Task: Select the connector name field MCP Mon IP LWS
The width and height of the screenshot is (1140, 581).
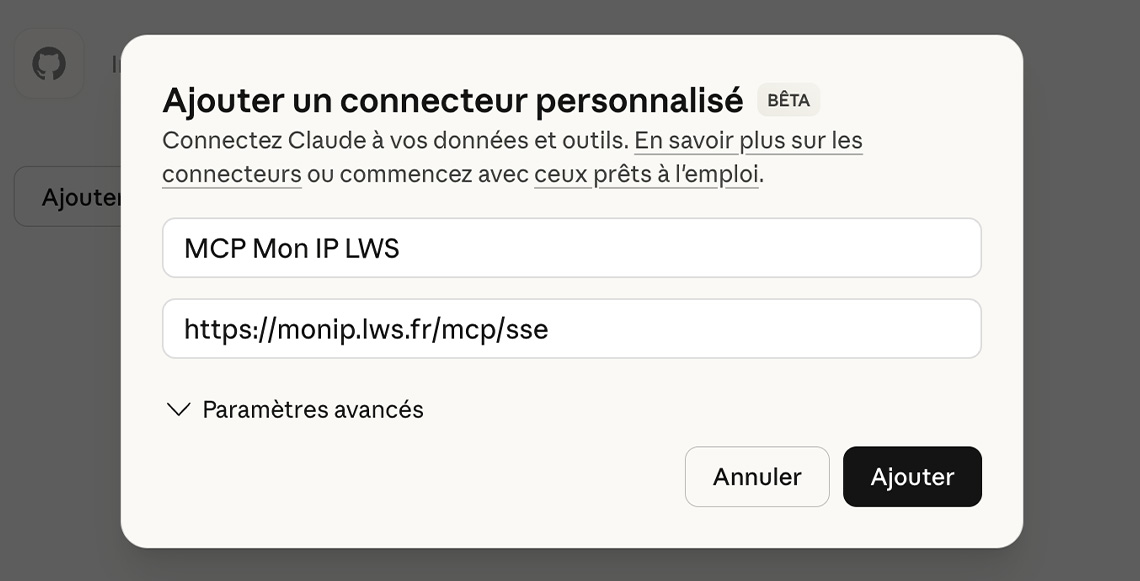Action: (x=571, y=247)
